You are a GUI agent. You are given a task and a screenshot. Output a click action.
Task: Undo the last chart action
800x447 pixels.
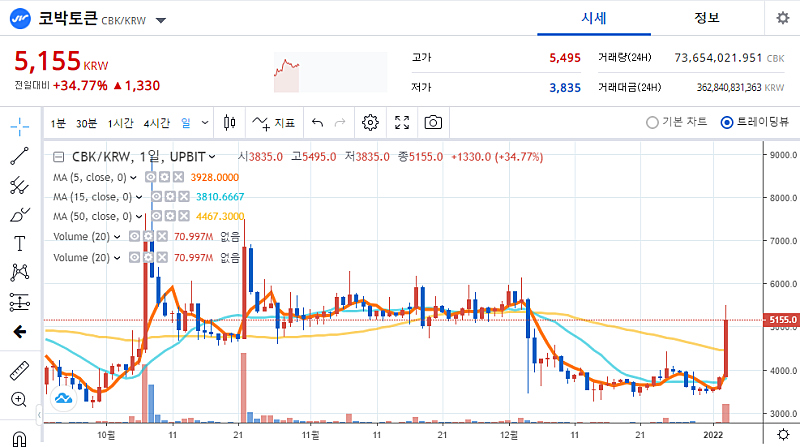click(x=317, y=122)
